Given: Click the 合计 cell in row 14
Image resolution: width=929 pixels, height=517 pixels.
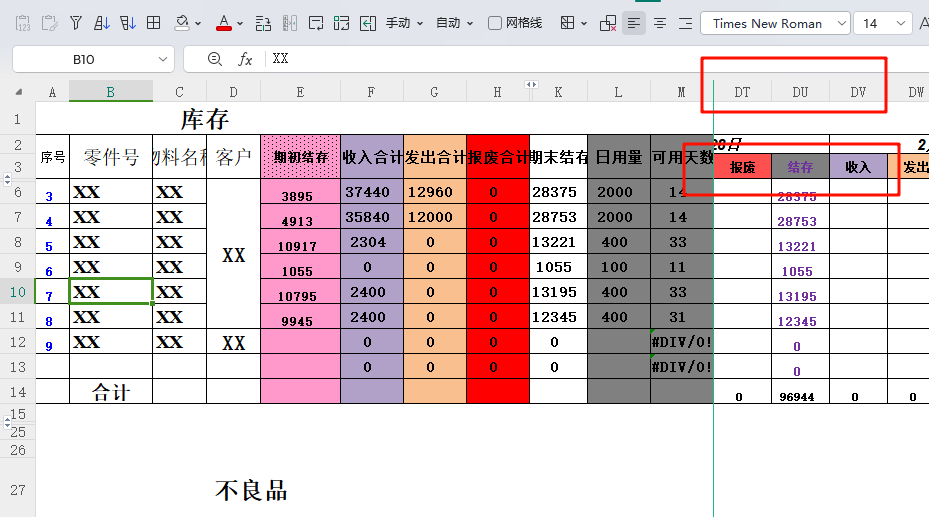Looking at the screenshot, I should click(x=111, y=391).
